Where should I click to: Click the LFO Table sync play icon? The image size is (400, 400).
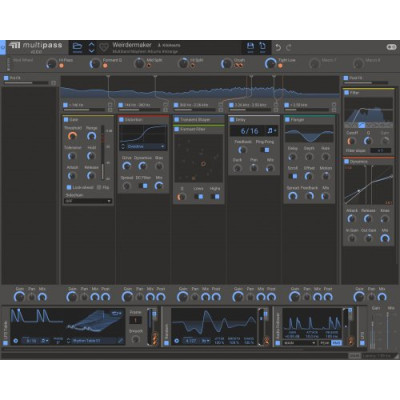(x=15, y=341)
